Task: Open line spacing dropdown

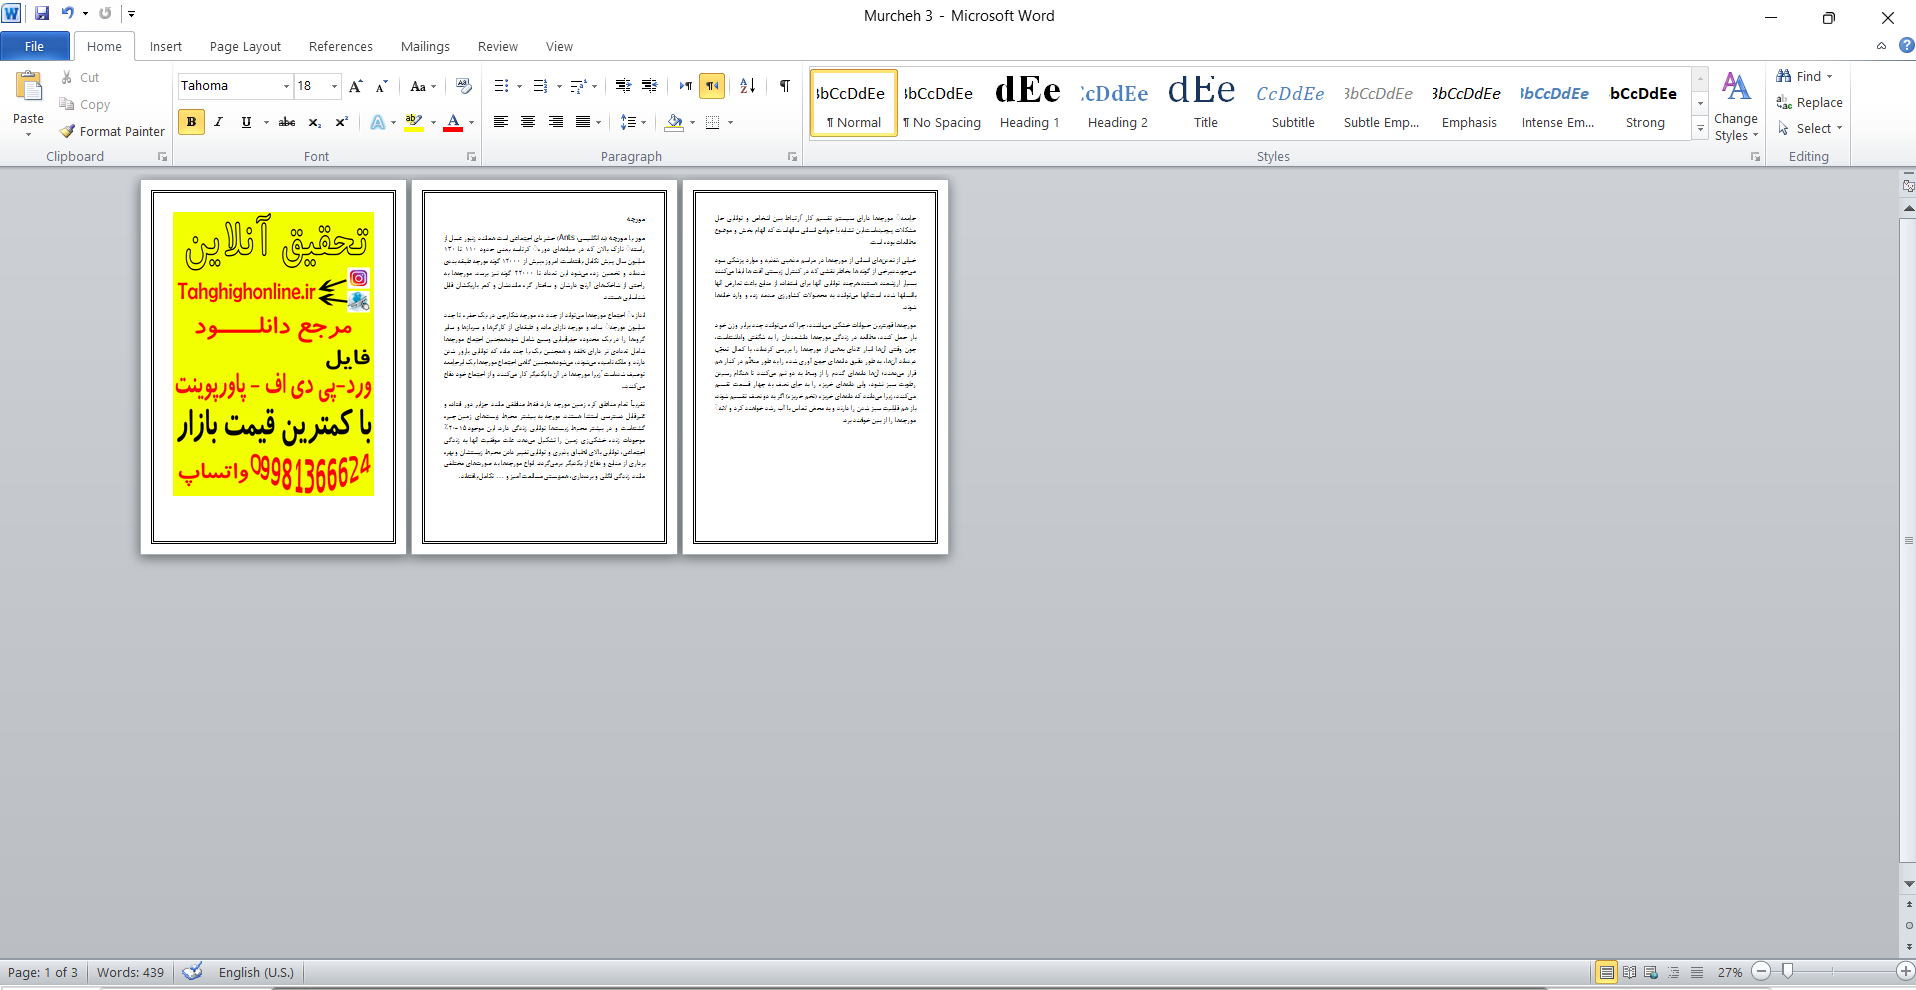Action: pyautogui.click(x=633, y=122)
